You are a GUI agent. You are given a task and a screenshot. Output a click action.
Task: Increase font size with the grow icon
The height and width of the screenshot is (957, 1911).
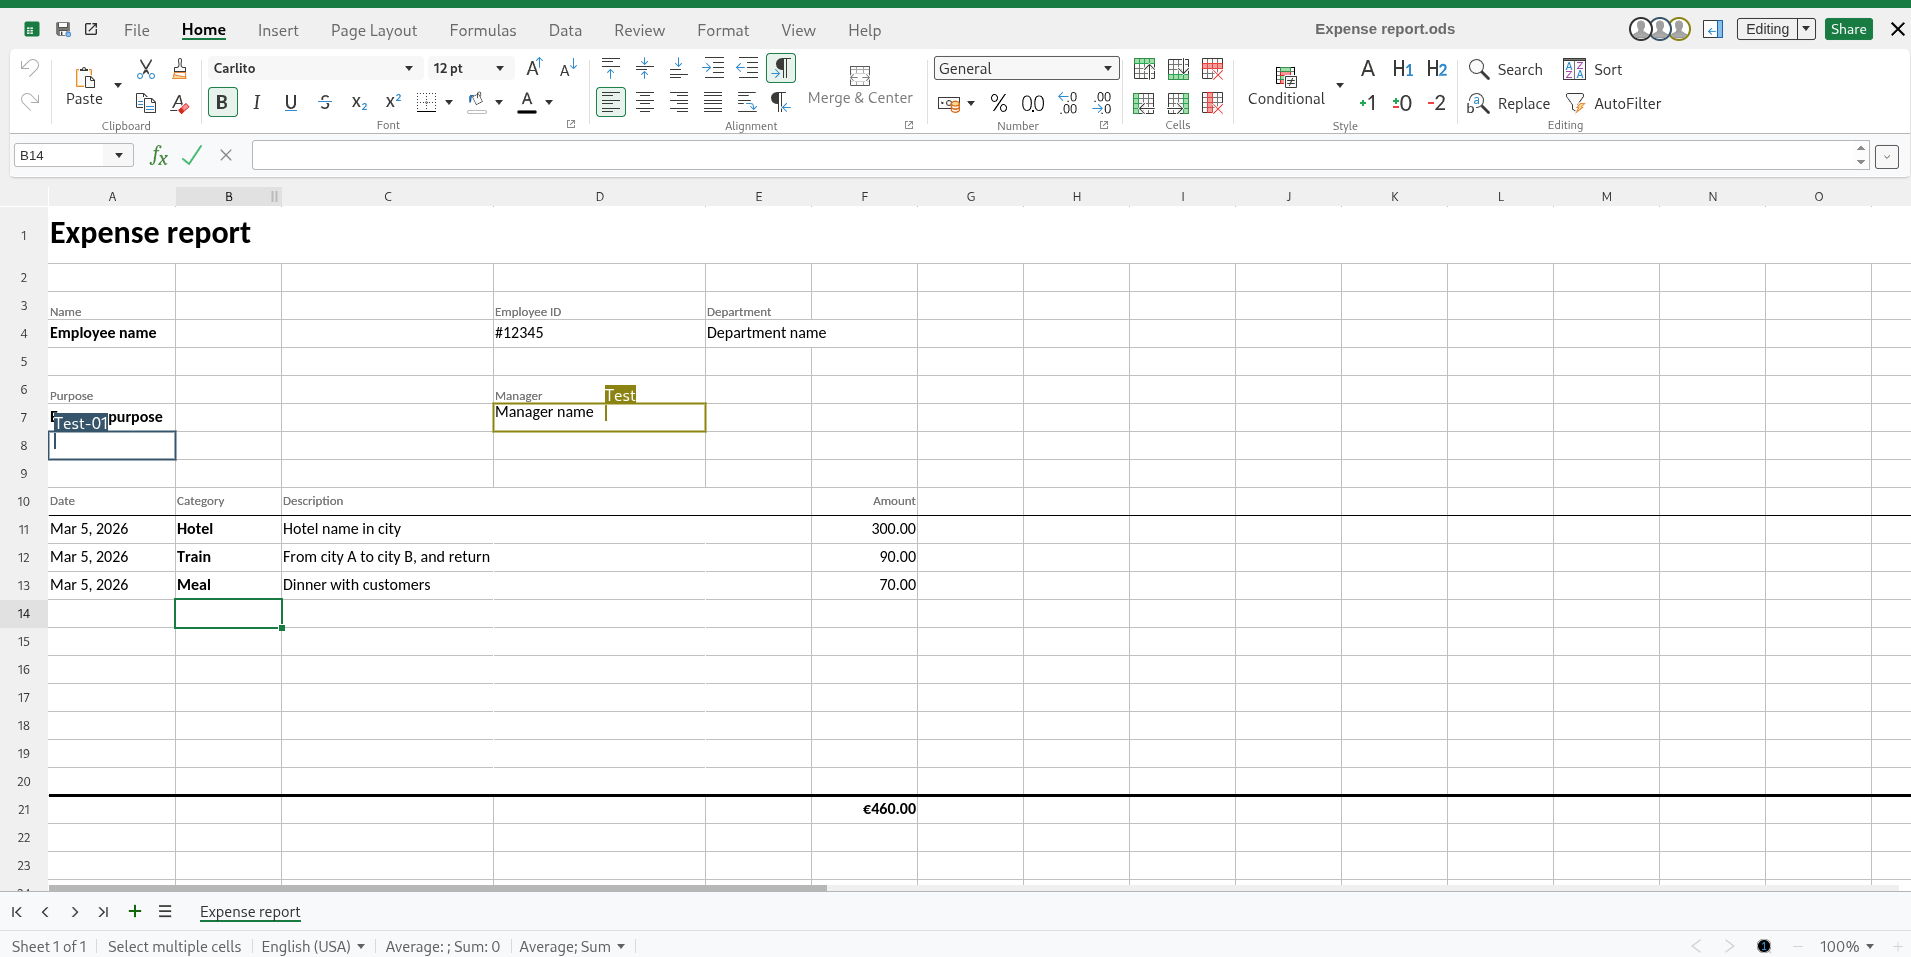[533, 68]
